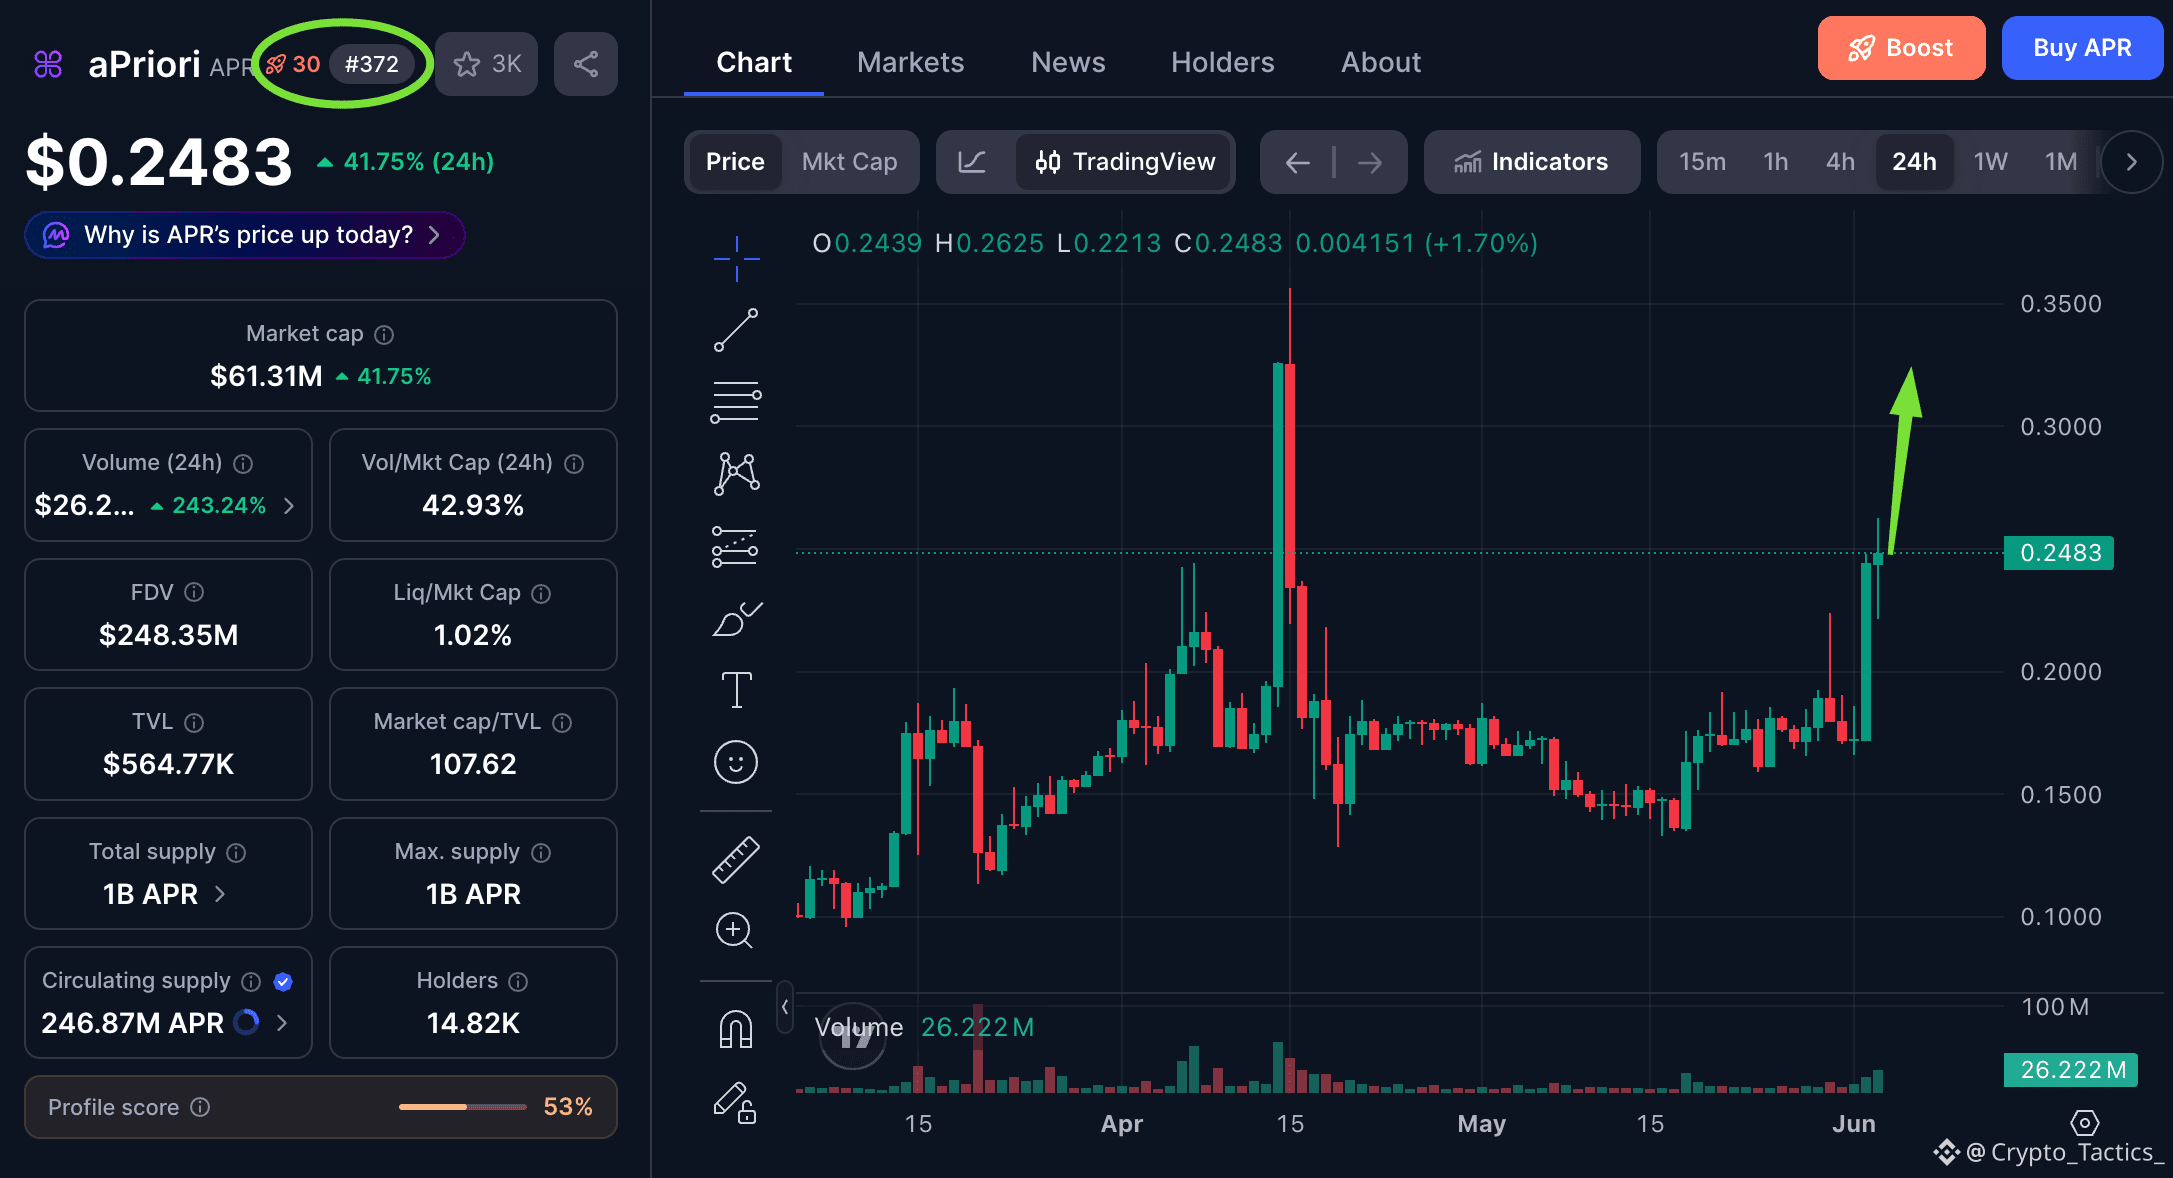Select the XABCD pattern tool

point(737,473)
